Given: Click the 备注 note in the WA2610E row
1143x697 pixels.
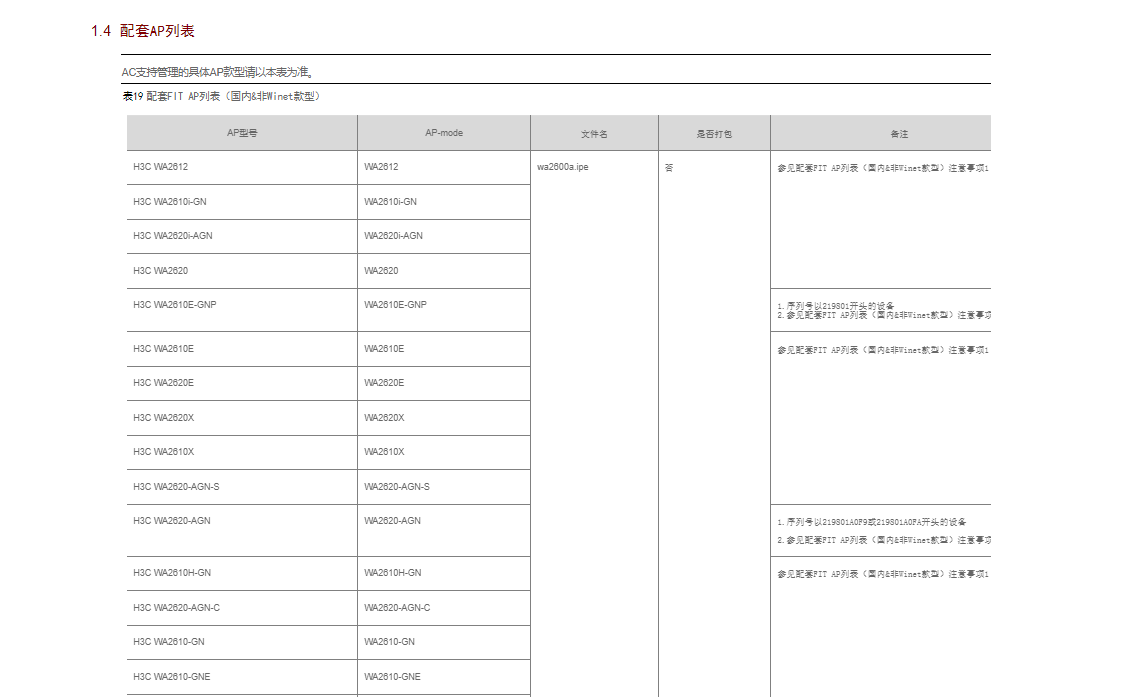Looking at the screenshot, I should coord(883,350).
